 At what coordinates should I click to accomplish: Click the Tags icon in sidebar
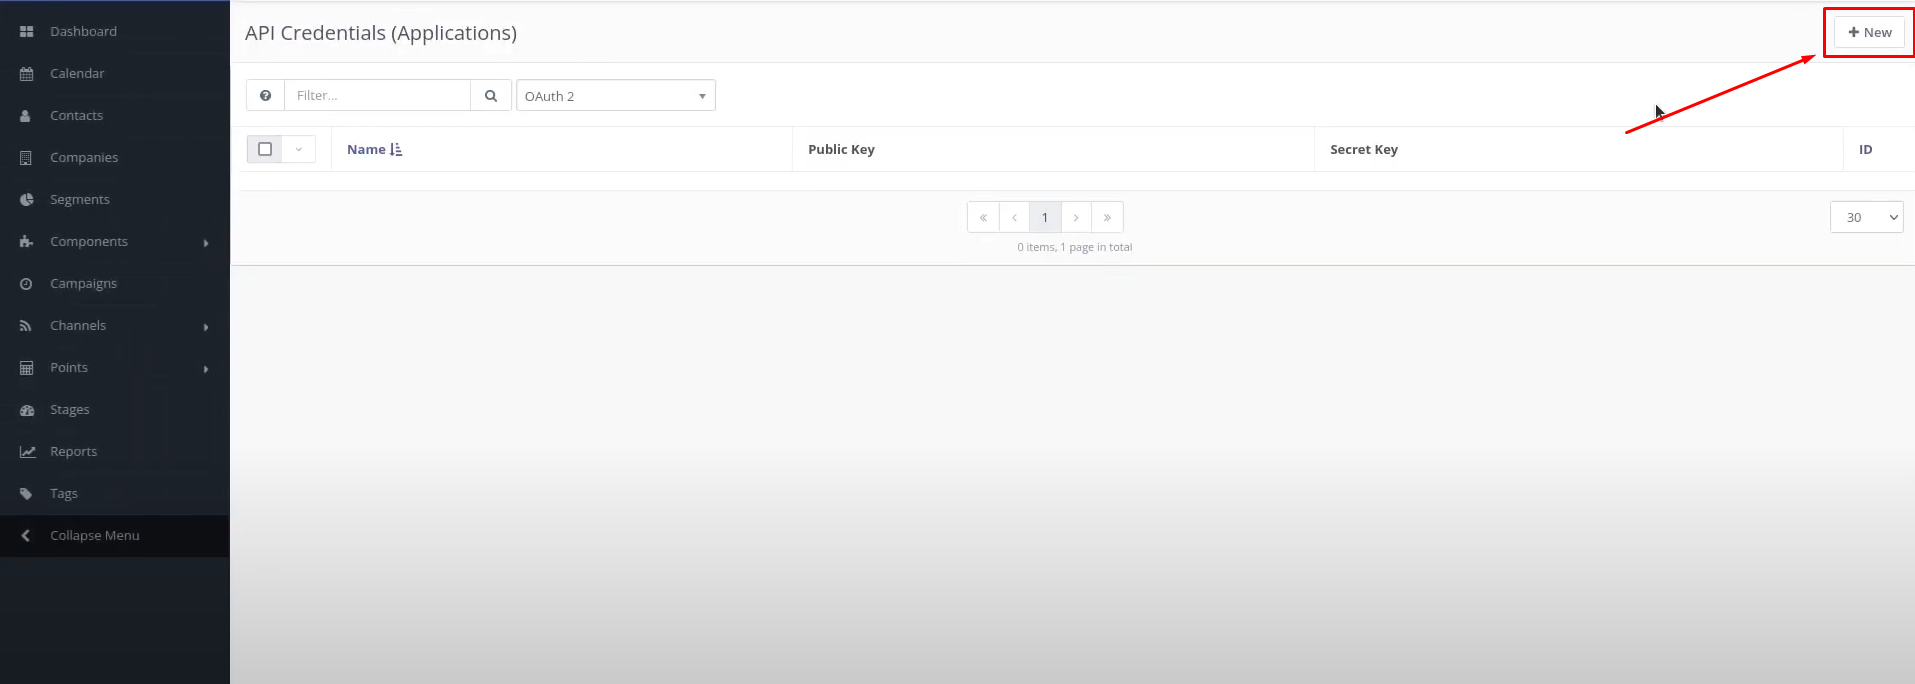tap(27, 494)
